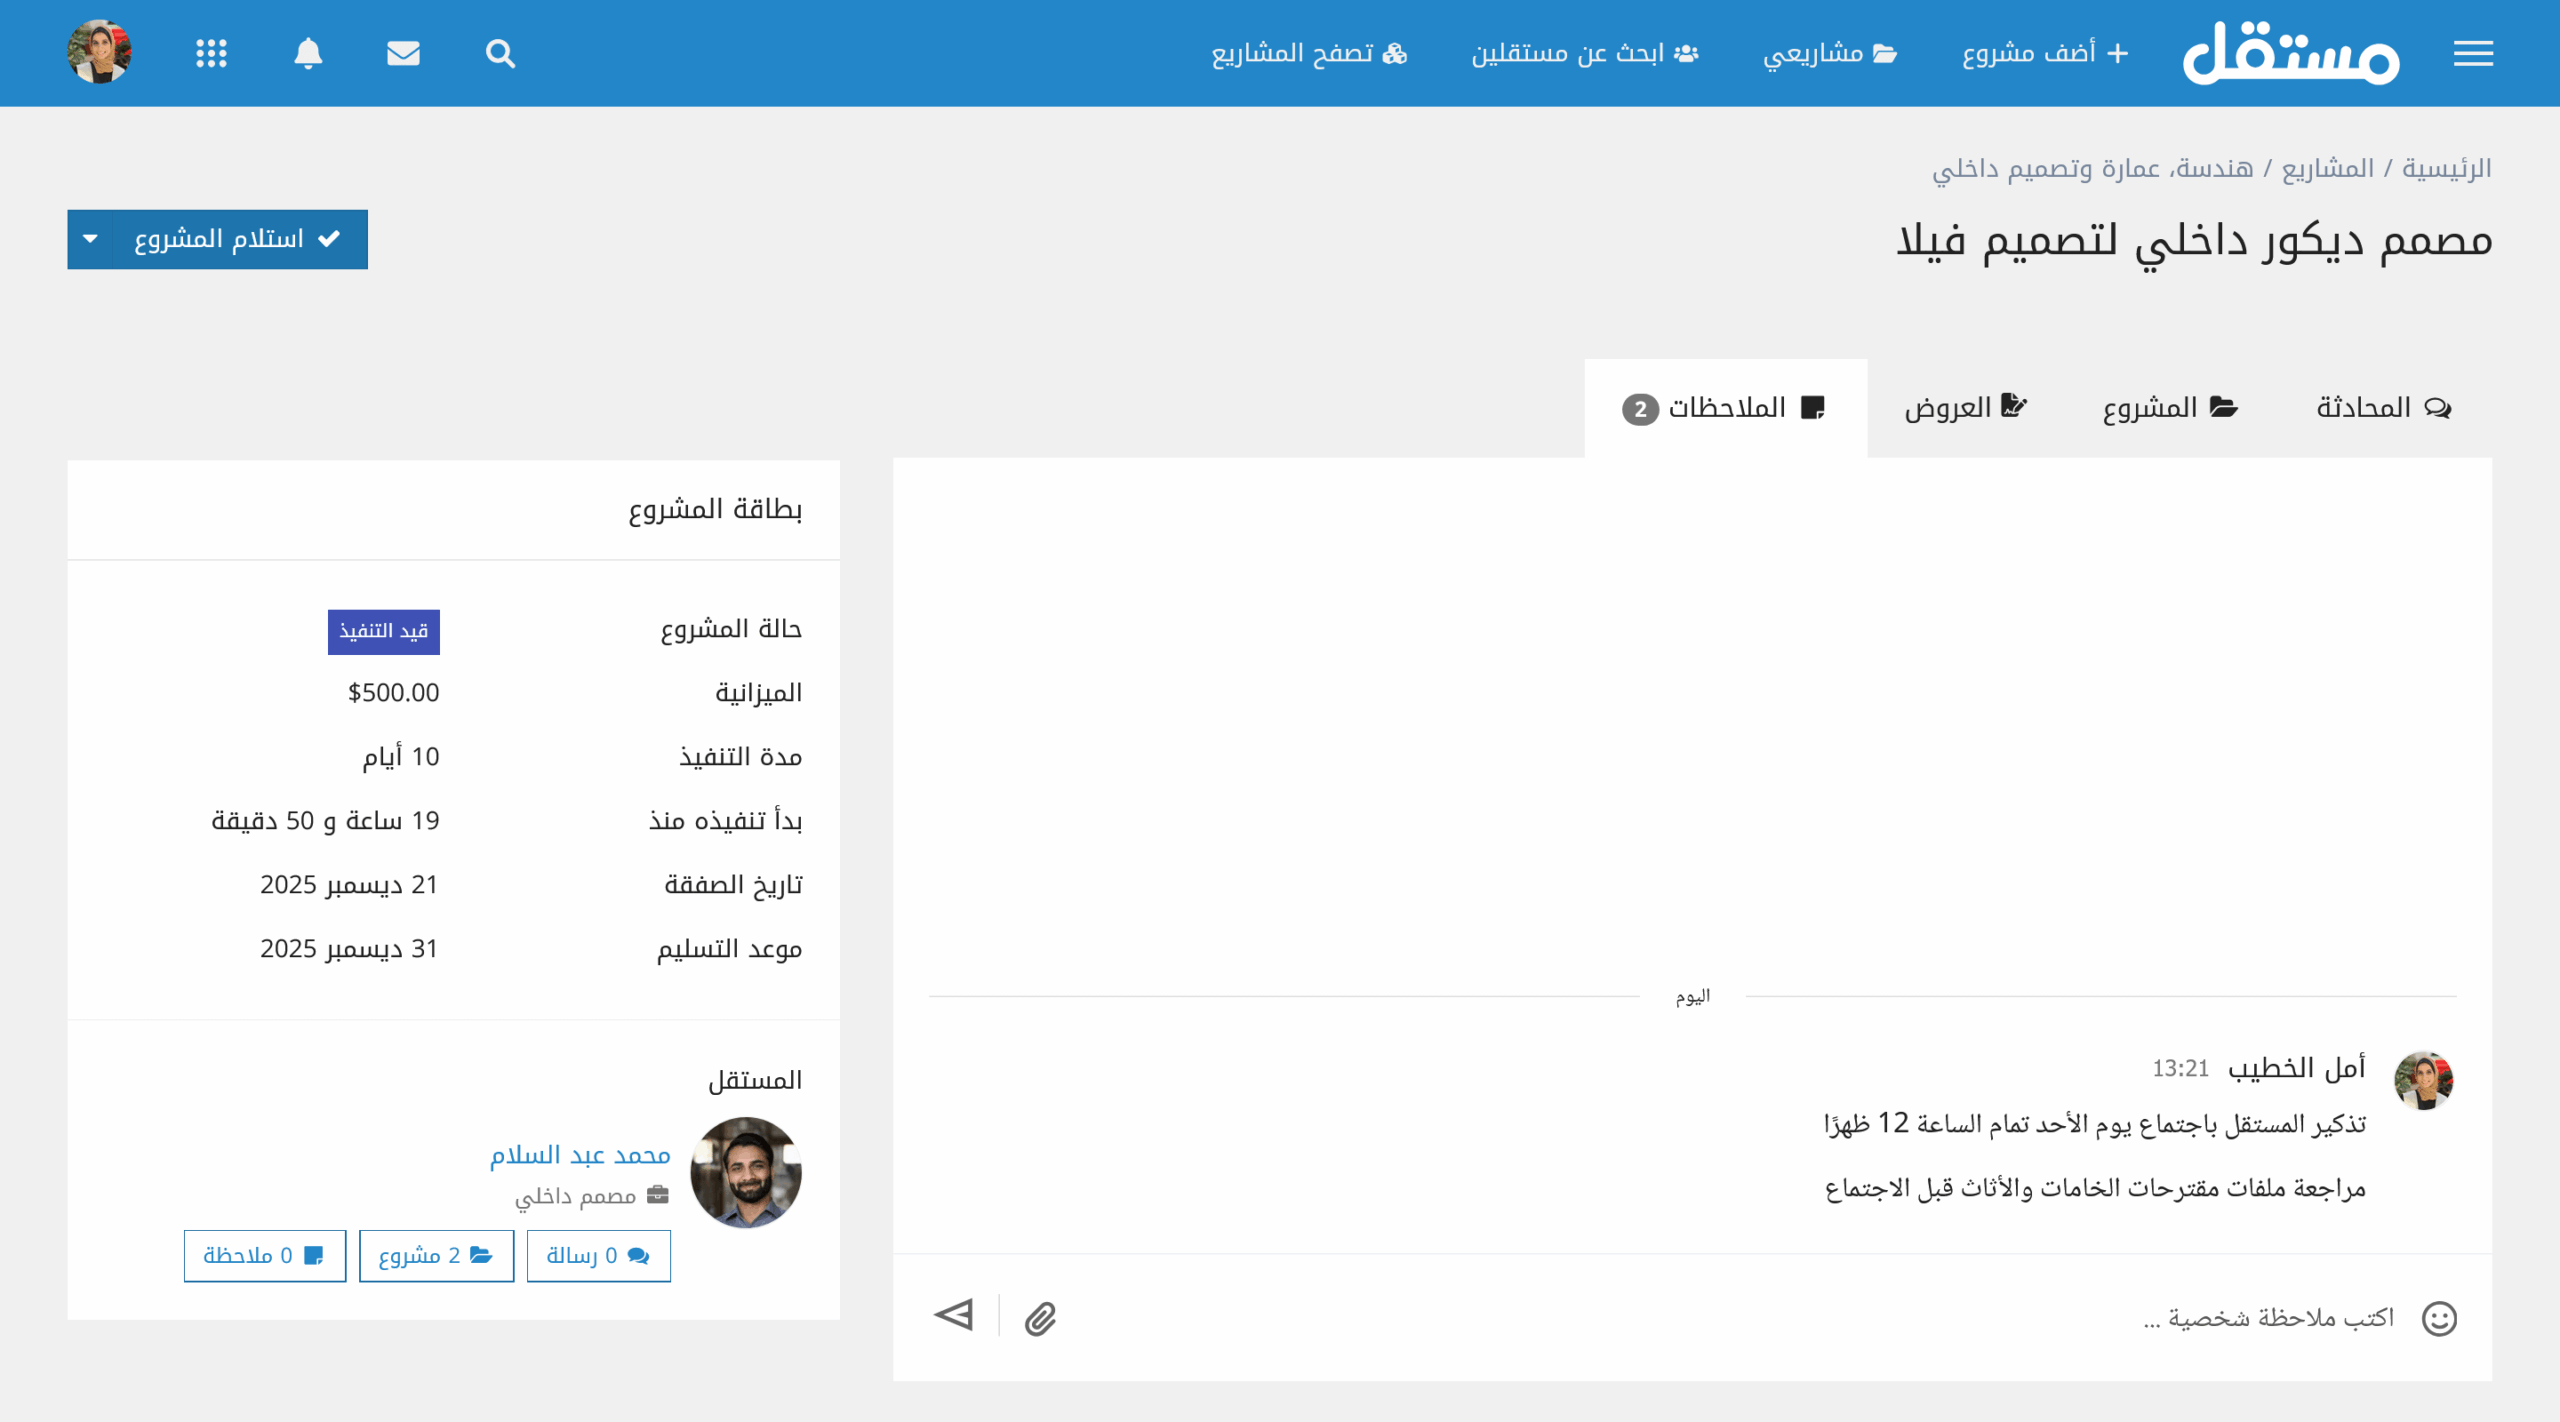Click the أضف مشروع menu item
The image size is (2560, 1422).
click(x=2044, y=53)
